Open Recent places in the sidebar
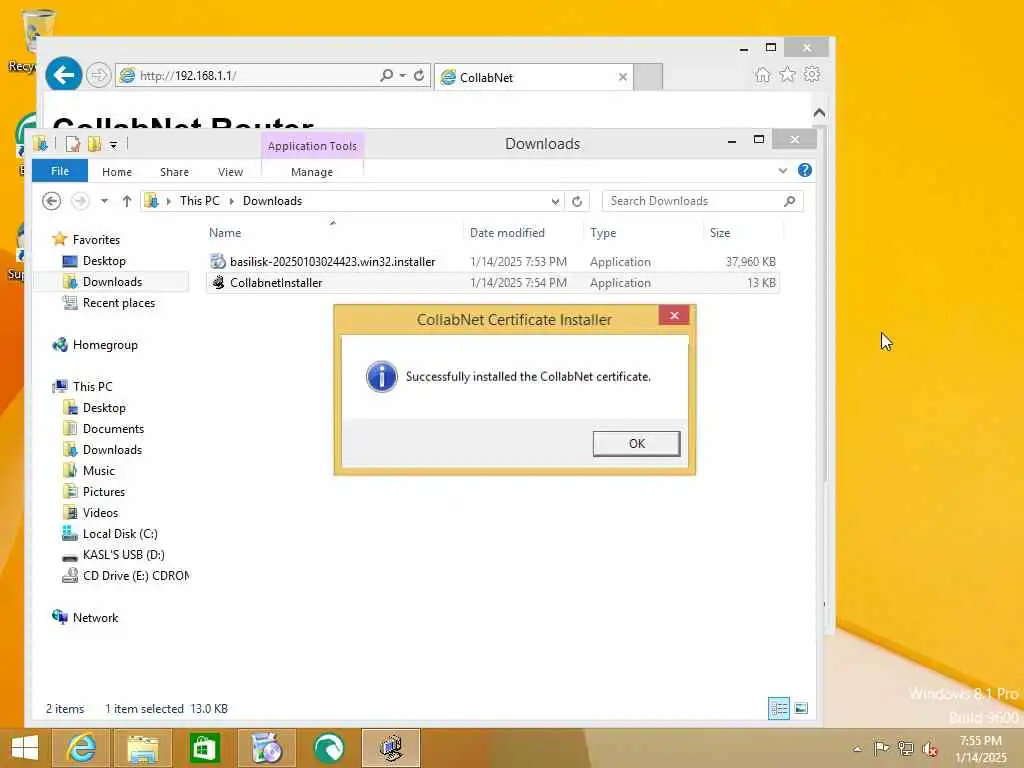 point(118,303)
